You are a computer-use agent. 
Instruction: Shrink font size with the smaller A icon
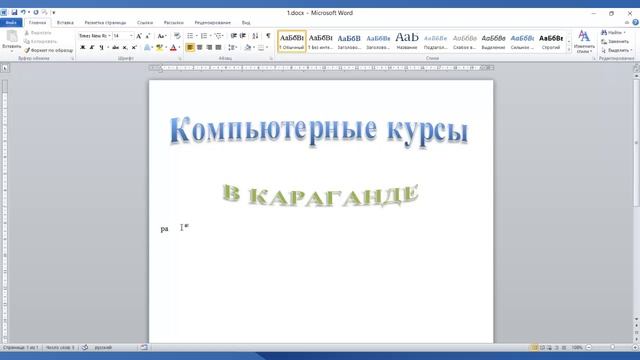click(148, 36)
